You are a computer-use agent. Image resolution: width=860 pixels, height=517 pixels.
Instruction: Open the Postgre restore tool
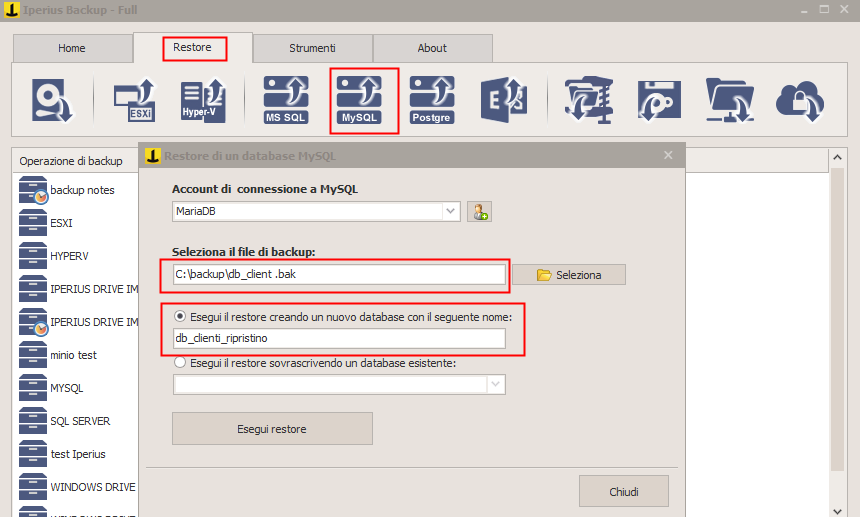pos(432,100)
